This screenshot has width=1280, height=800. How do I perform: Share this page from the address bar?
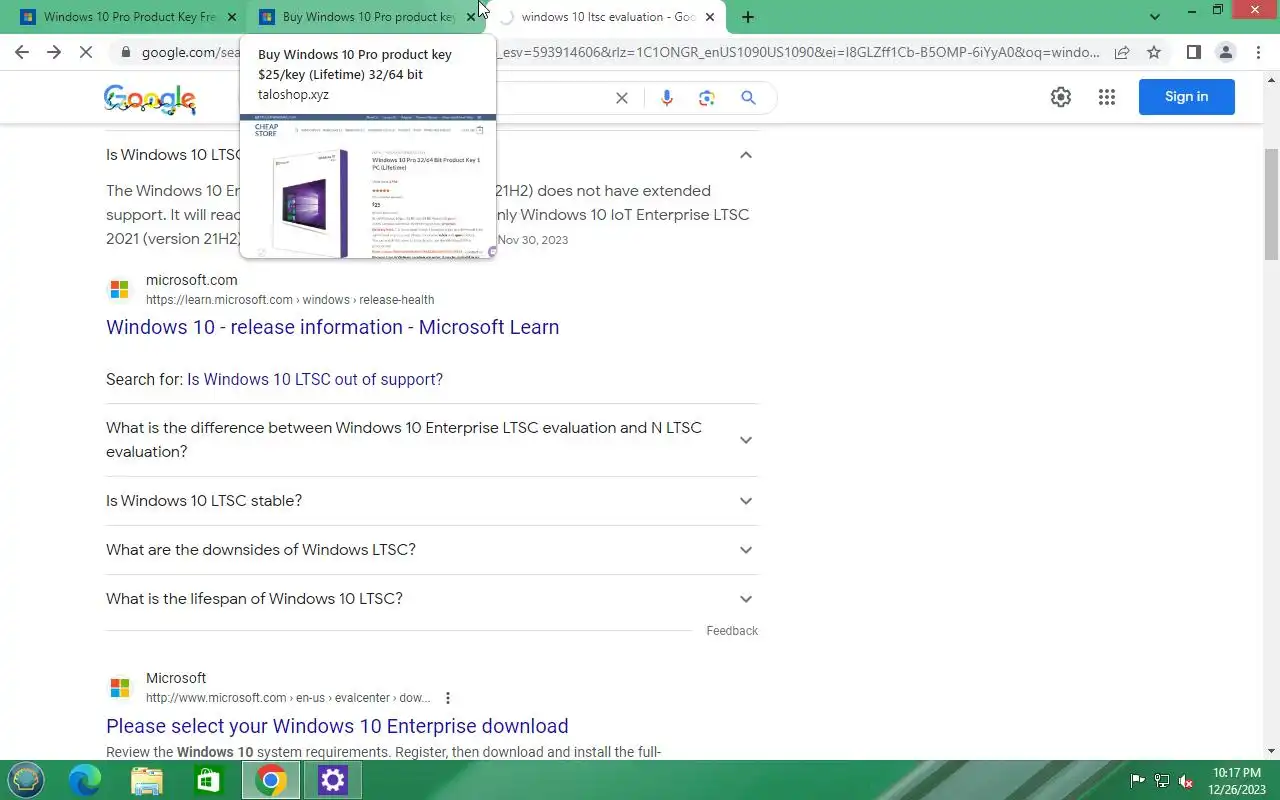[1122, 53]
